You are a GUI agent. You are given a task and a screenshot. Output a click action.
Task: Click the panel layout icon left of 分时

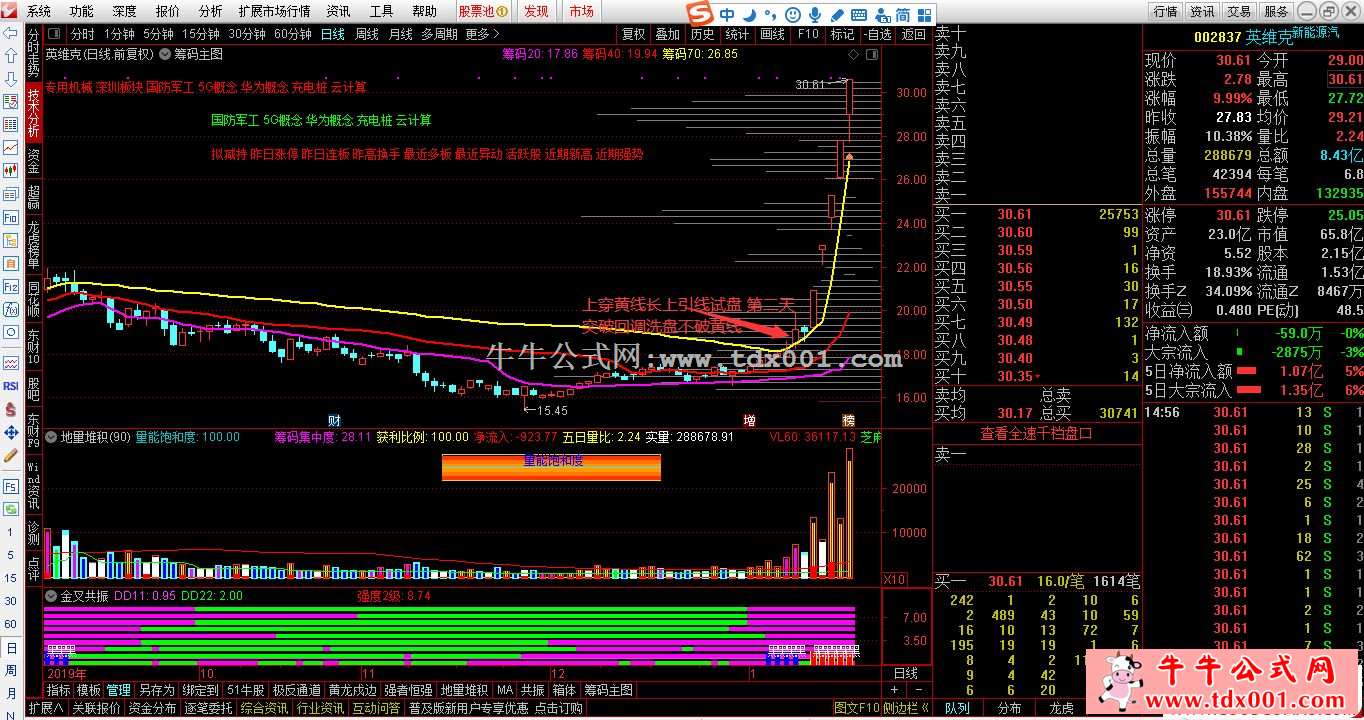[54, 34]
